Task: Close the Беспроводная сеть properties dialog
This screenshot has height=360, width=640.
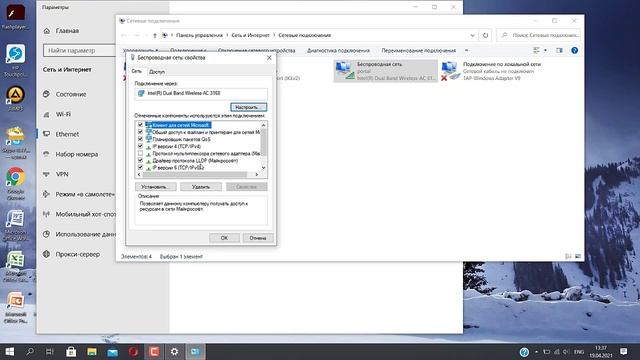Action: point(269,58)
